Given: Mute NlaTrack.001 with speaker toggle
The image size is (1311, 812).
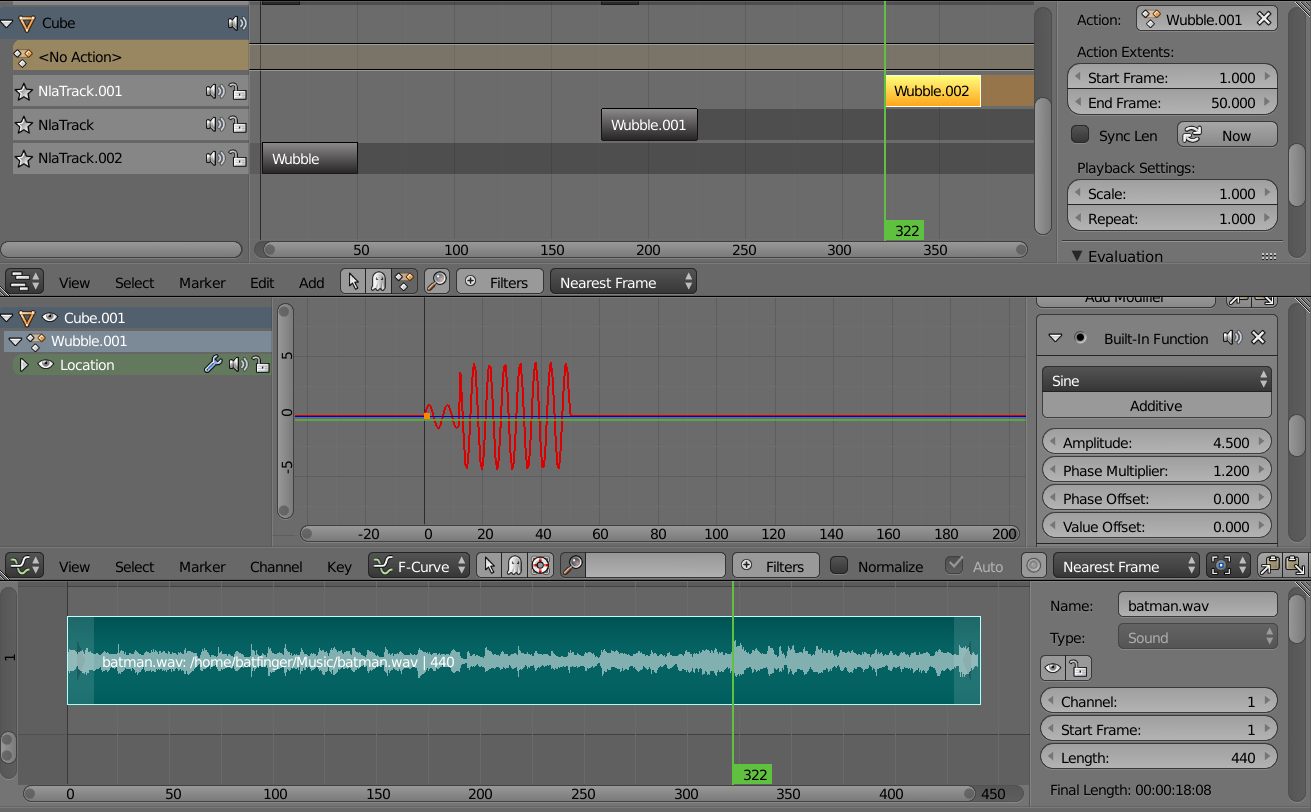Looking at the screenshot, I should 215,92.
